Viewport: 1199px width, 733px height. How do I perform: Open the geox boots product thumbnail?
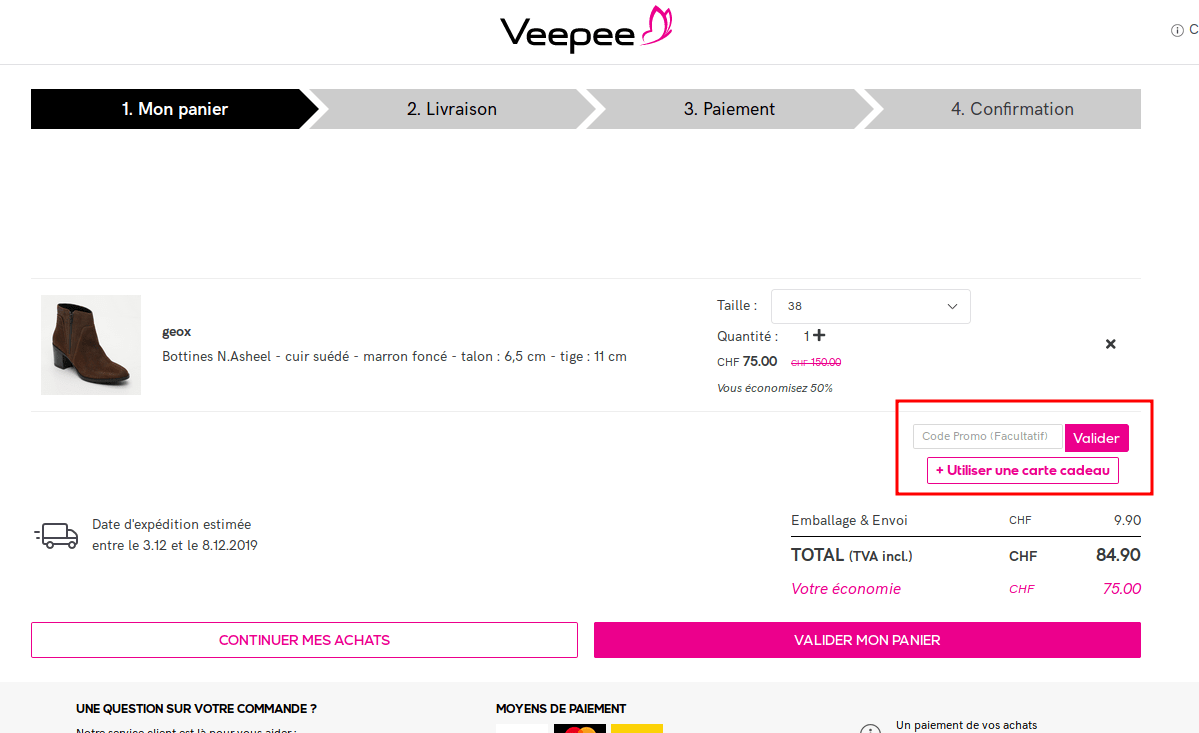click(x=90, y=344)
